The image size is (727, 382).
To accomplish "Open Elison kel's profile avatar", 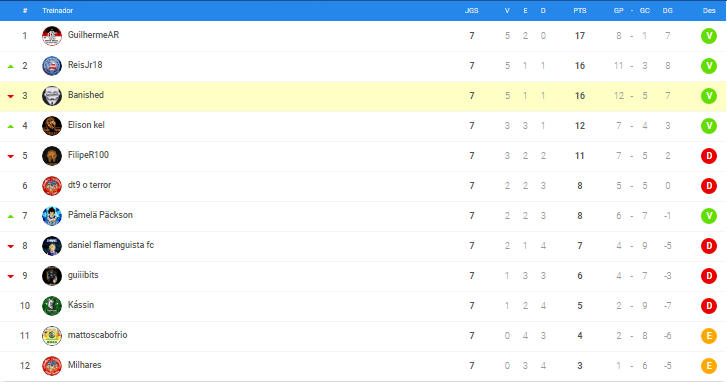I will (x=52, y=126).
